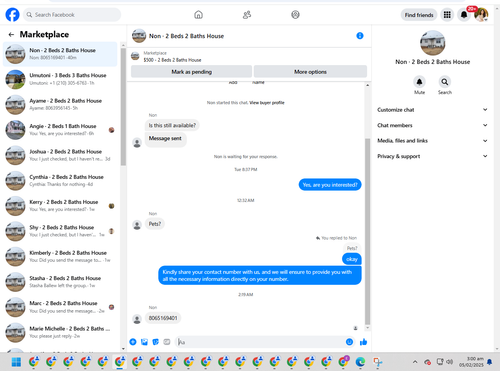Image resolution: width=500 pixels, height=371 pixels.
Task: Click in the Search Facebook field
Action: (72, 15)
